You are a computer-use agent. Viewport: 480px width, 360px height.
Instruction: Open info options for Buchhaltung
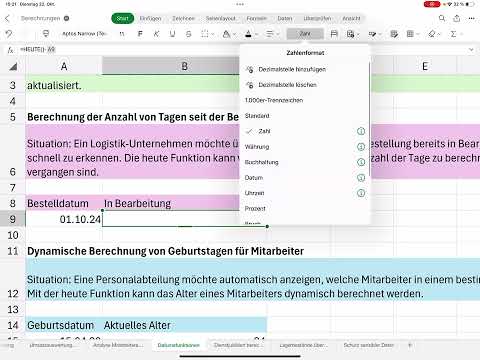point(361,162)
